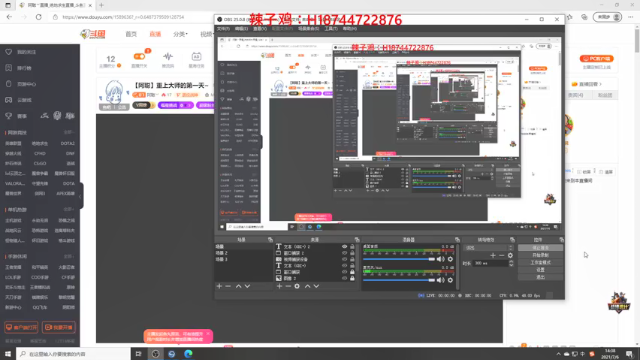Toggle lock on the 图像 2 source
This screenshot has height=360, width=640.
click(352, 278)
